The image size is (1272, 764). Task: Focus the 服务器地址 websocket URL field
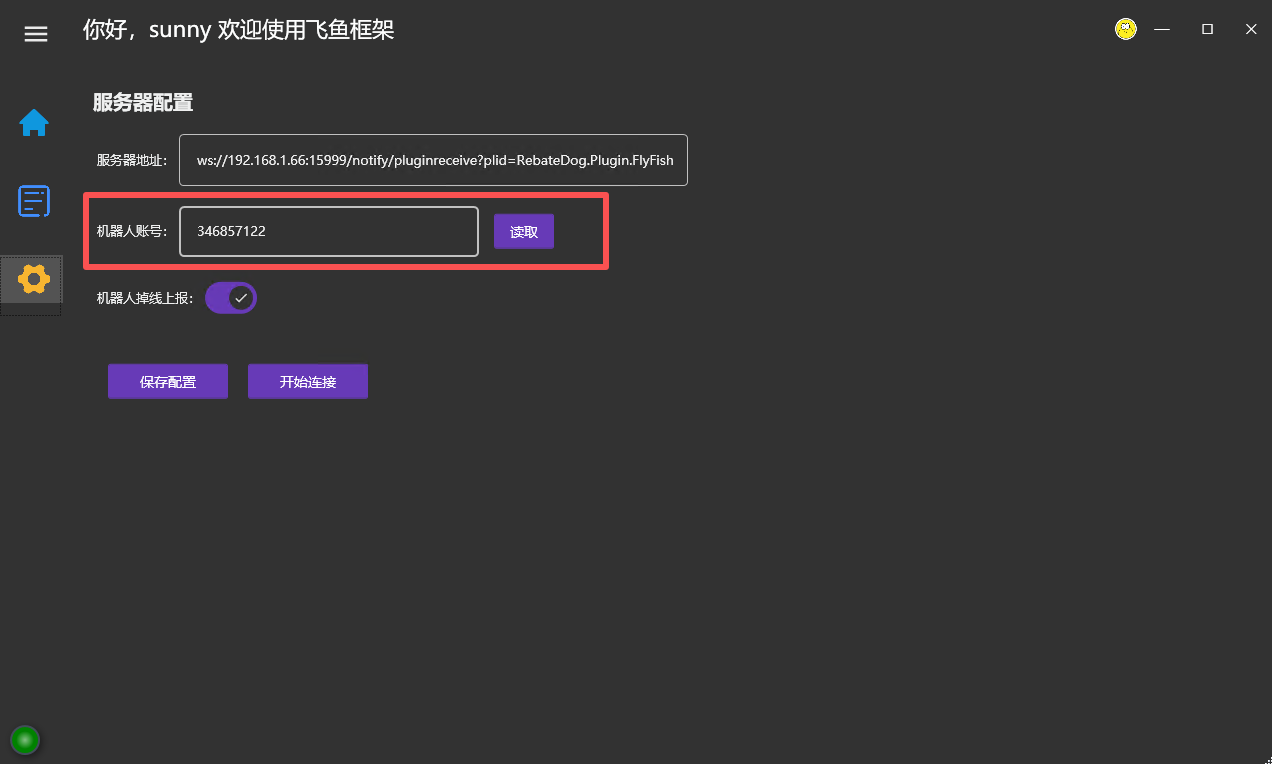tap(433, 160)
